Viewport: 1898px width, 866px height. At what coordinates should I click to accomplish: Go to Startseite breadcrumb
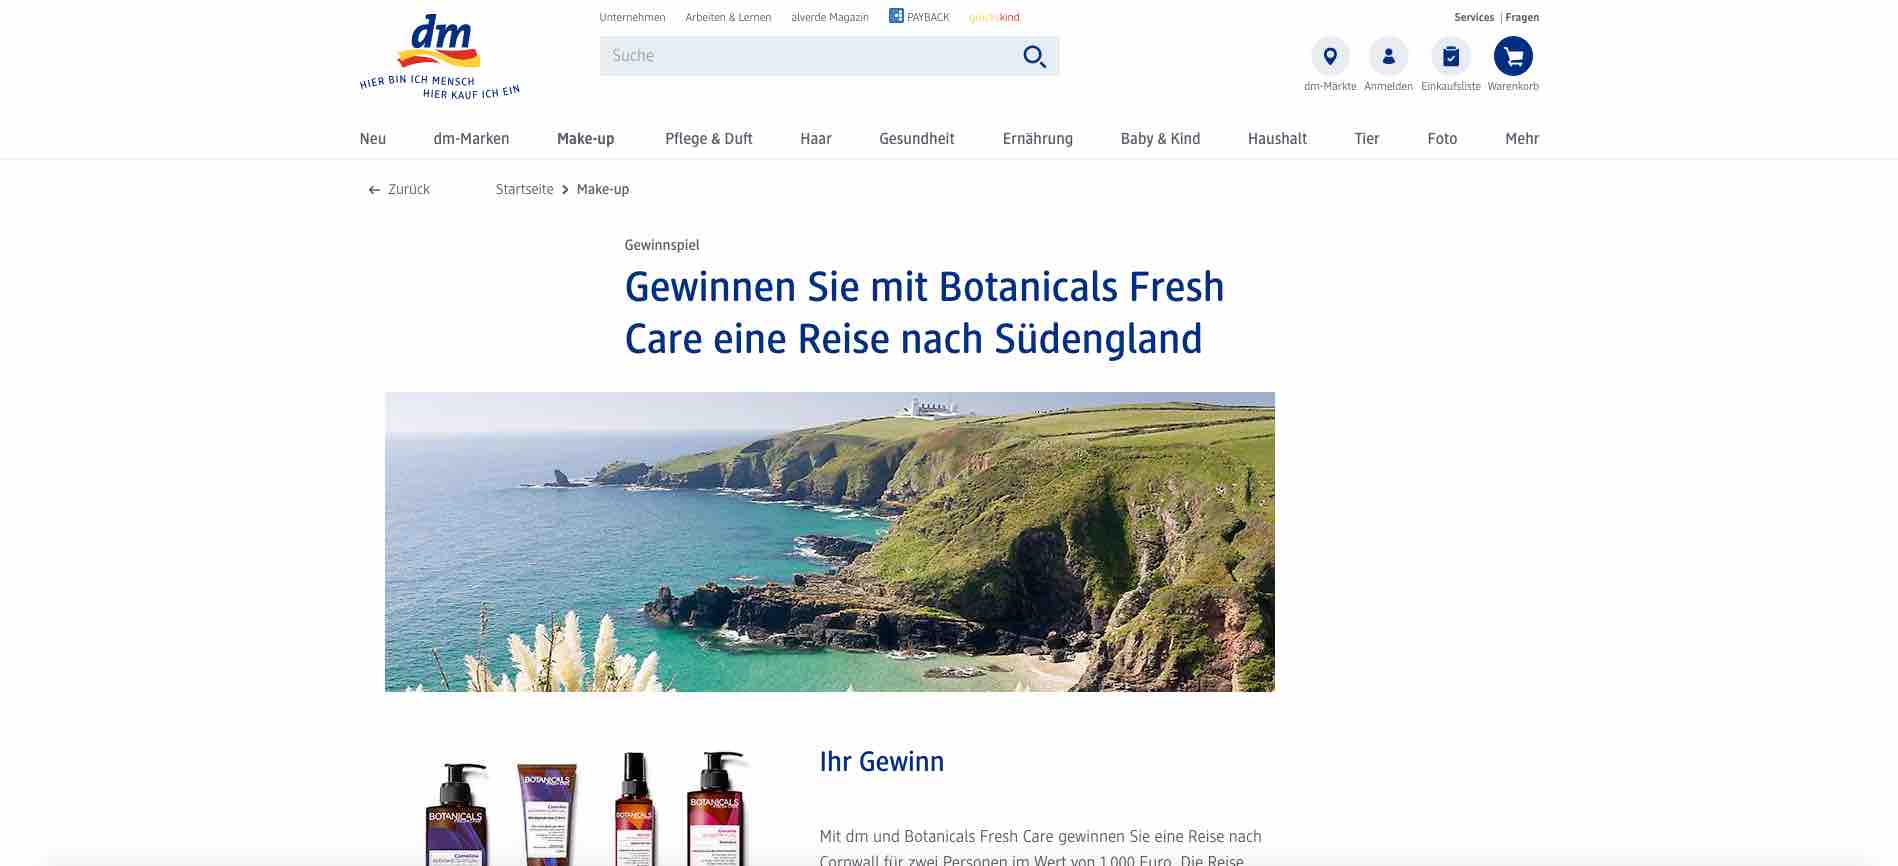tap(524, 189)
